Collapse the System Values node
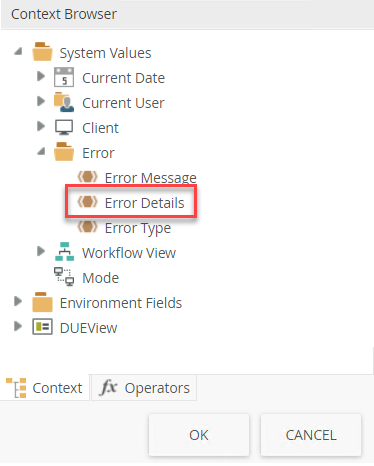374x466 pixels. click(x=18, y=52)
